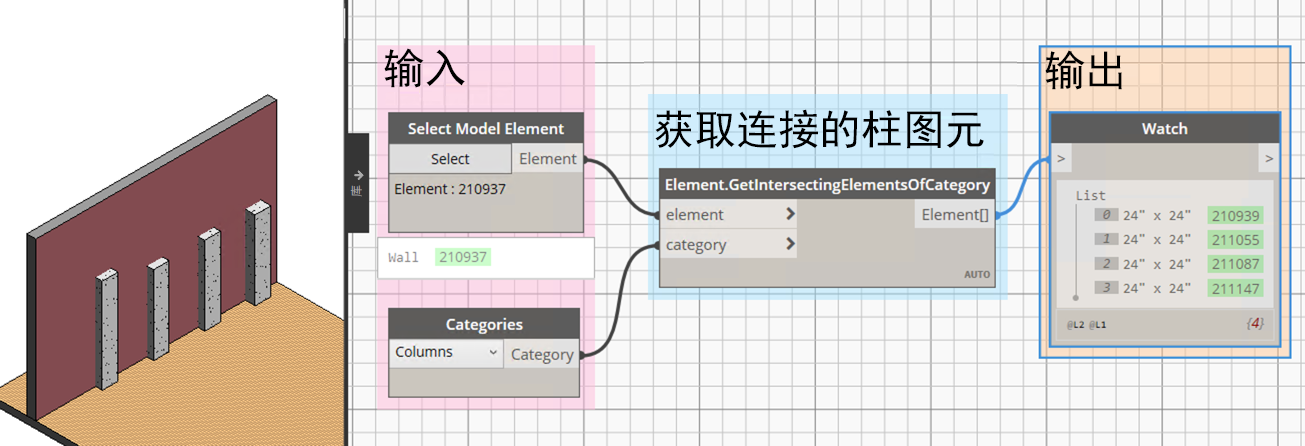Click the @L2 level label
This screenshot has width=1305, height=446.
pyautogui.click(x=1076, y=326)
